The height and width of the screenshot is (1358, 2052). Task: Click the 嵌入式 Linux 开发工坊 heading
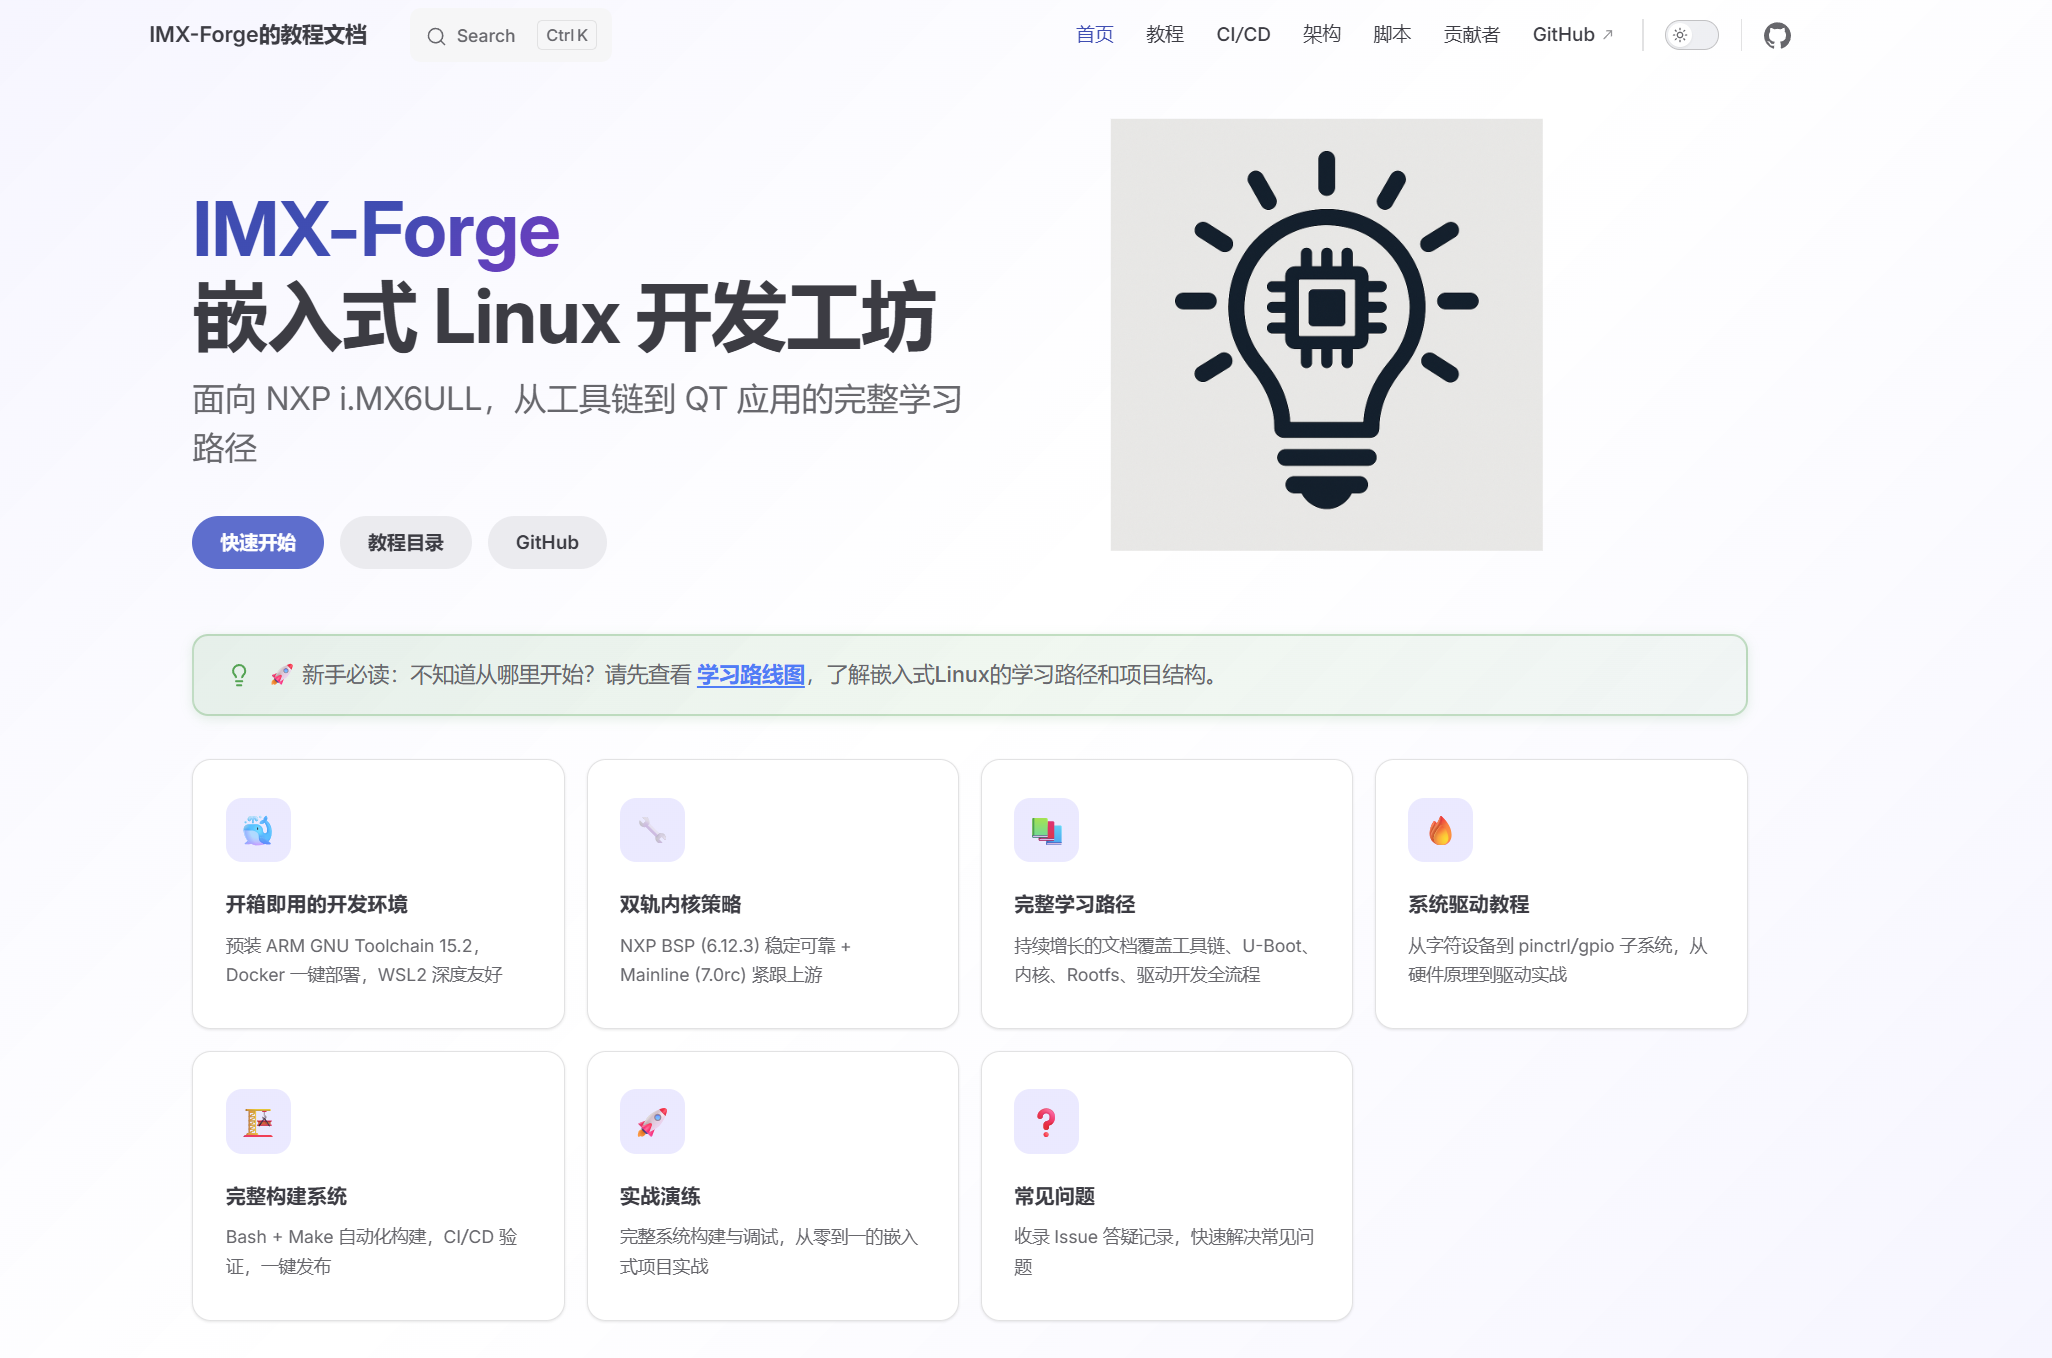point(565,318)
